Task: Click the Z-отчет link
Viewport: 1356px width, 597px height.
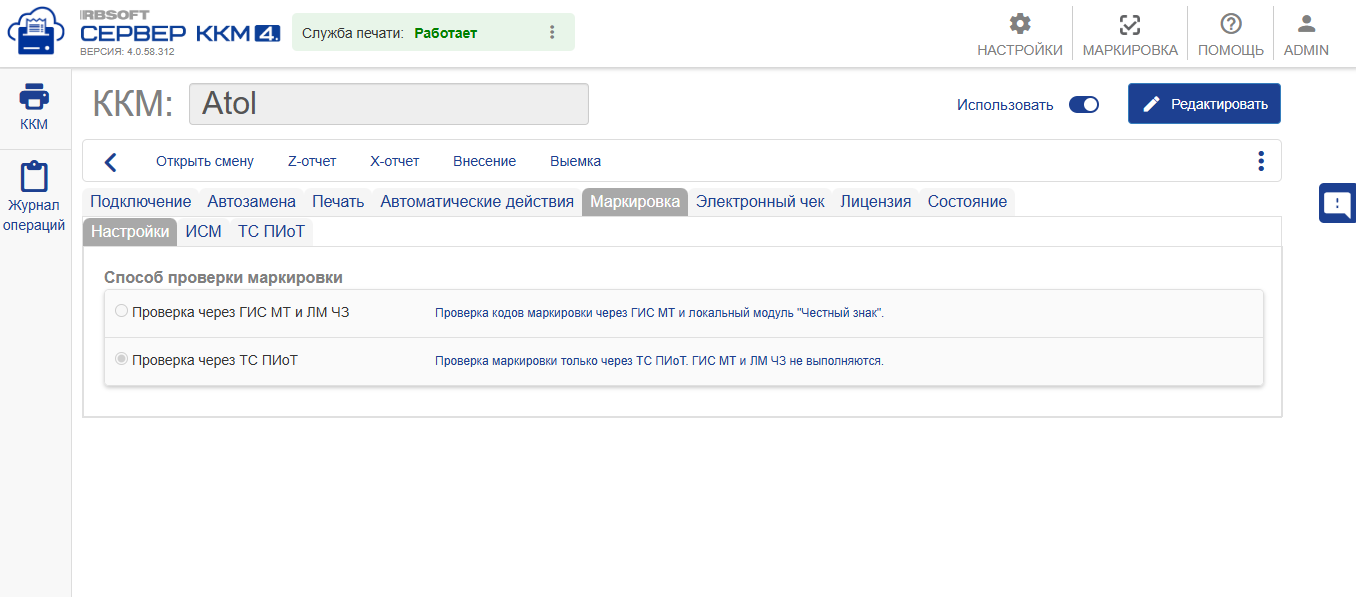Action: pyautogui.click(x=311, y=160)
